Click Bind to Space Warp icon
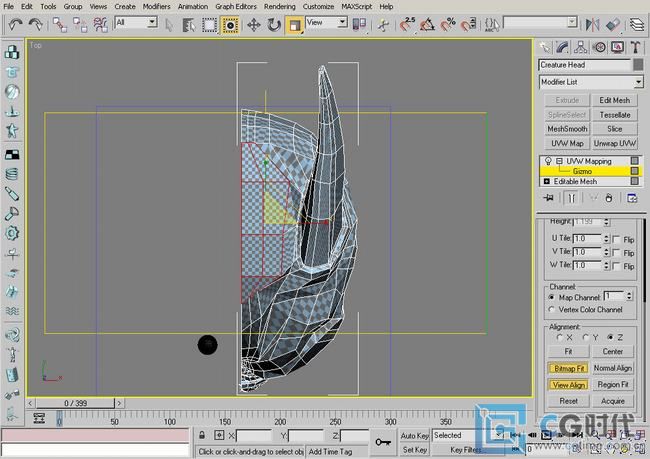 coord(100,25)
